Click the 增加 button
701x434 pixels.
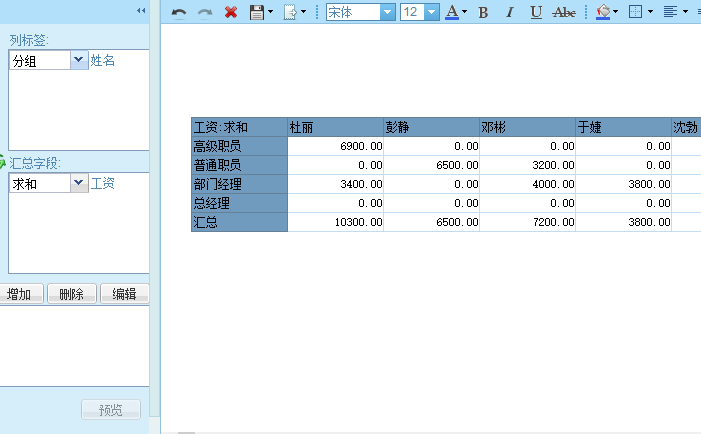point(19,294)
